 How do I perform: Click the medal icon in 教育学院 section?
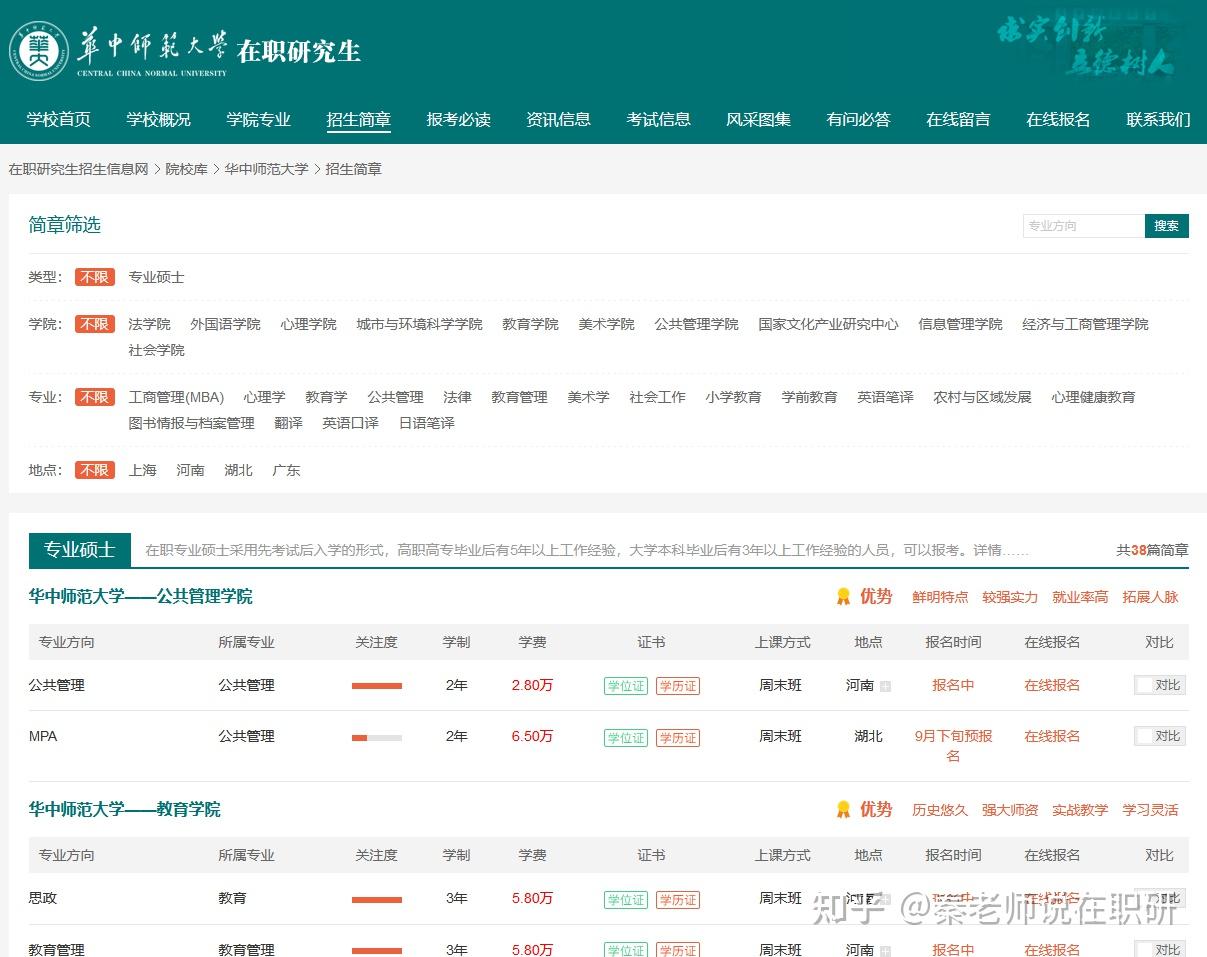843,810
